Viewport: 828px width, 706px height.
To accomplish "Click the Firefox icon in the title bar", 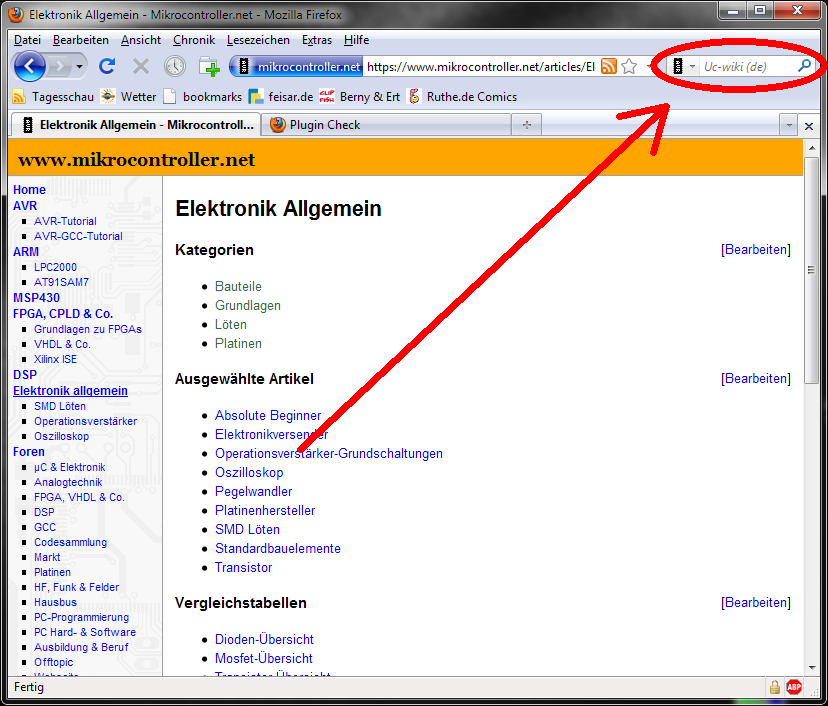I will [x=16, y=14].
